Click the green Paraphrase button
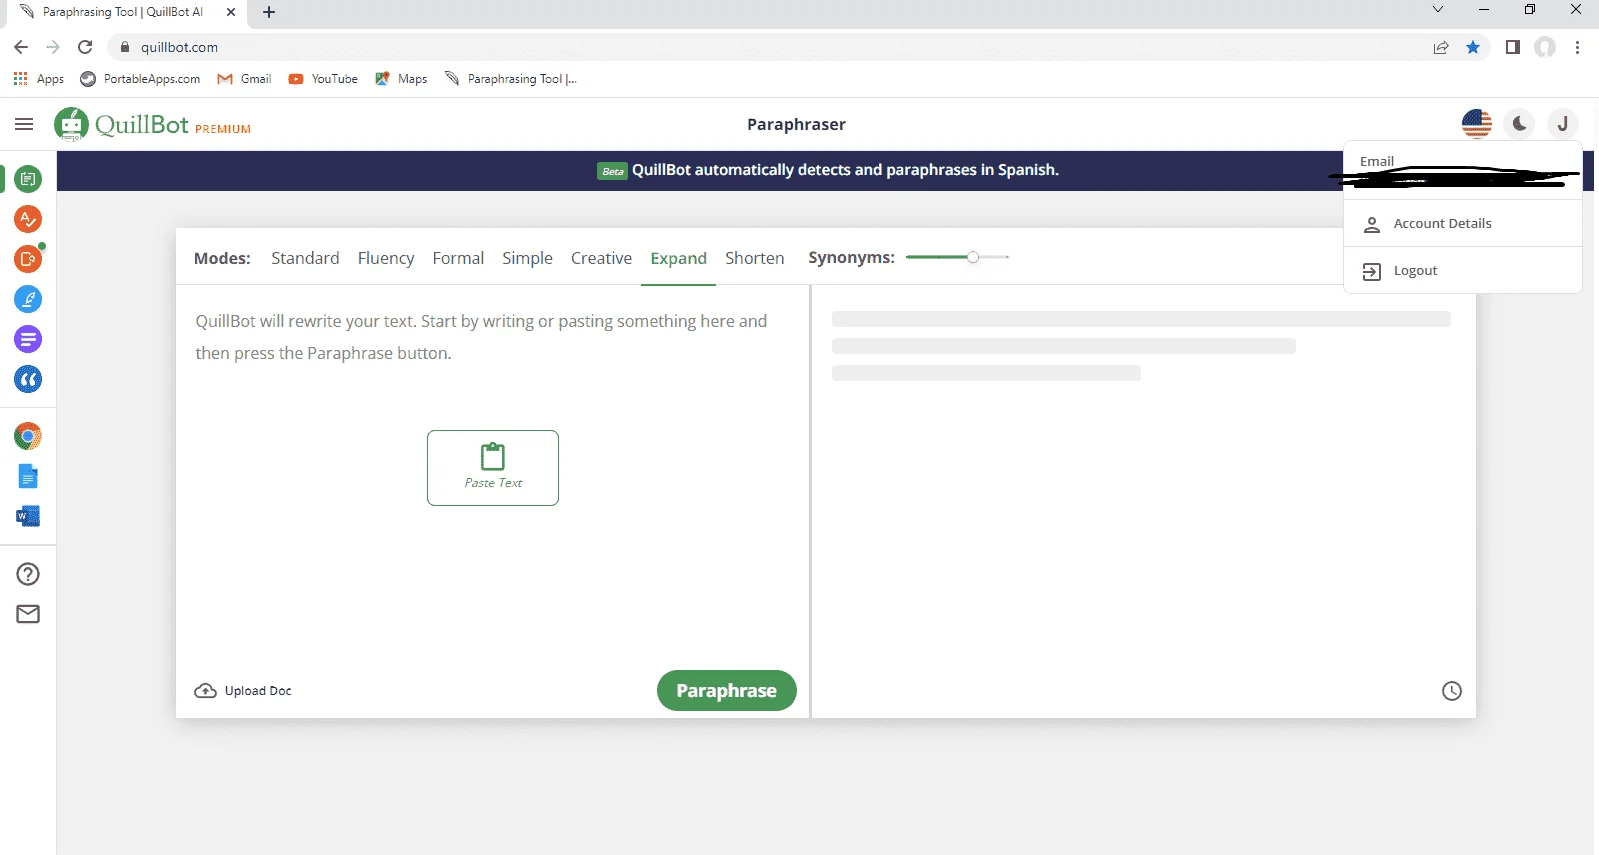This screenshot has width=1599, height=855. pyautogui.click(x=727, y=691)
